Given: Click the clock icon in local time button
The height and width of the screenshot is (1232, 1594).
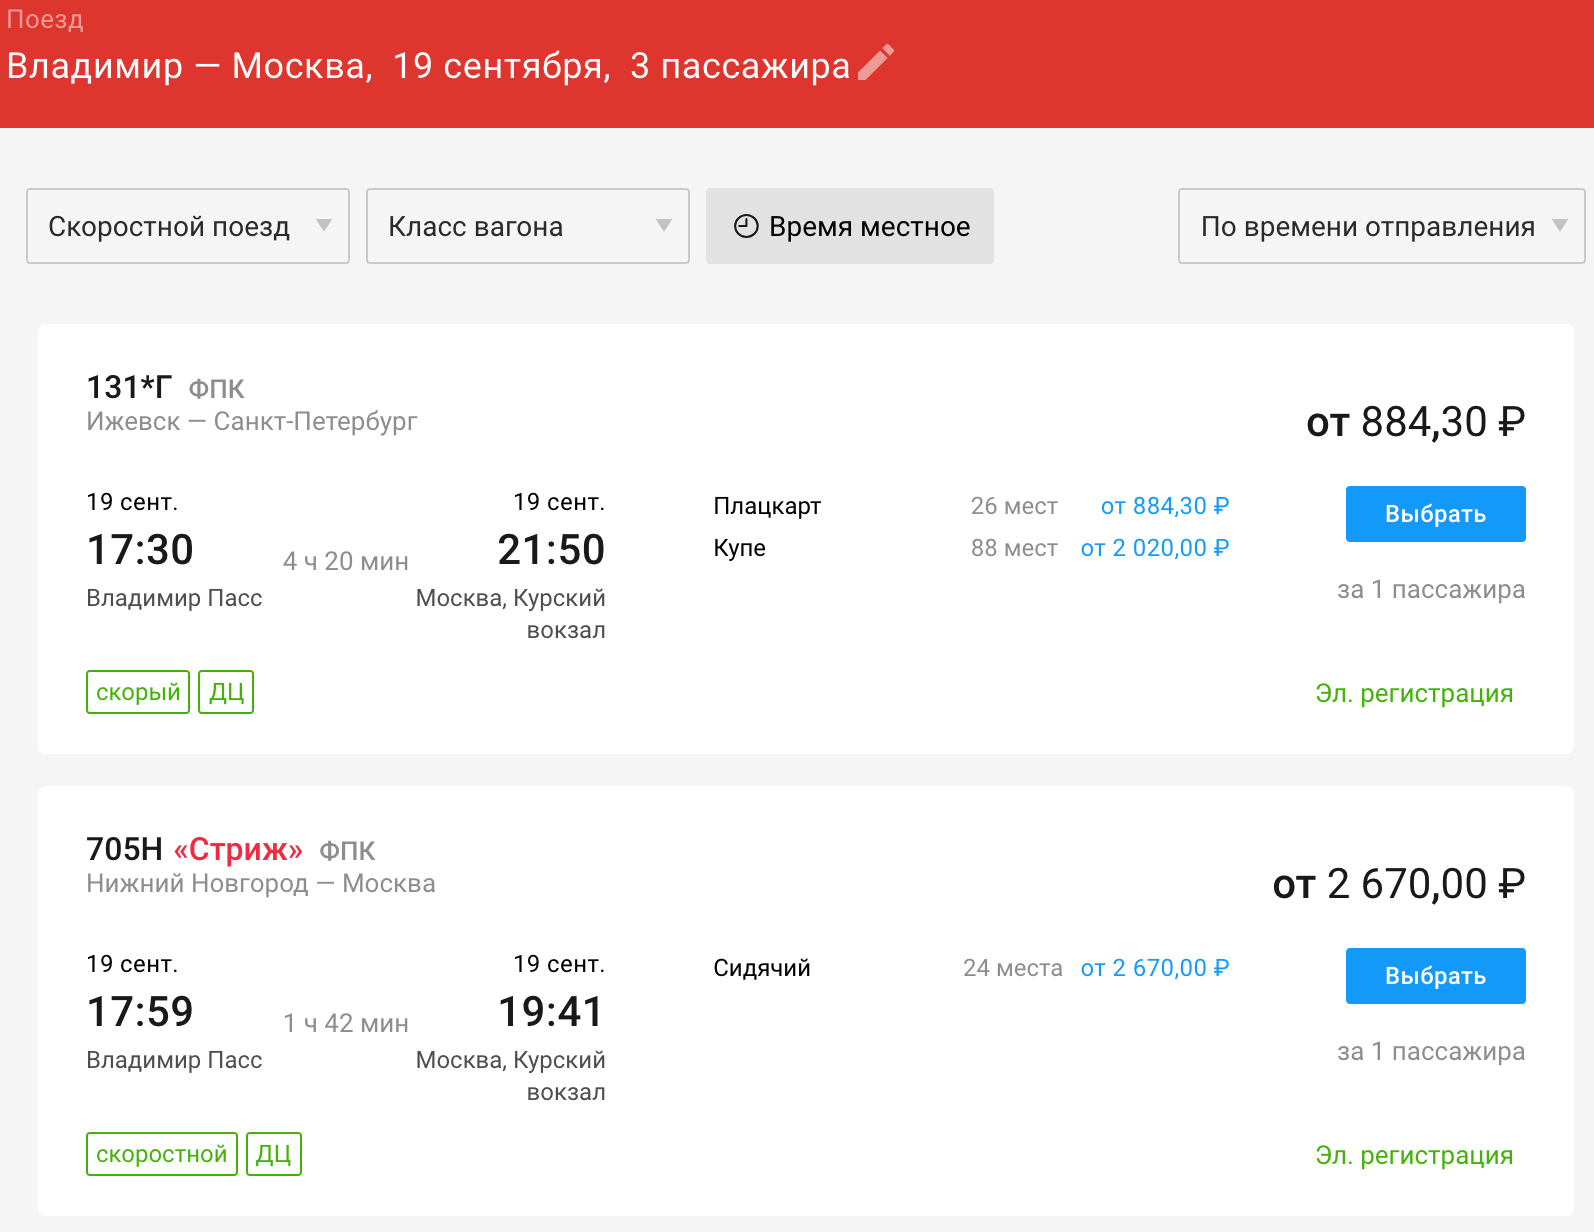Looking at the screenshot, I should (746, 227).
